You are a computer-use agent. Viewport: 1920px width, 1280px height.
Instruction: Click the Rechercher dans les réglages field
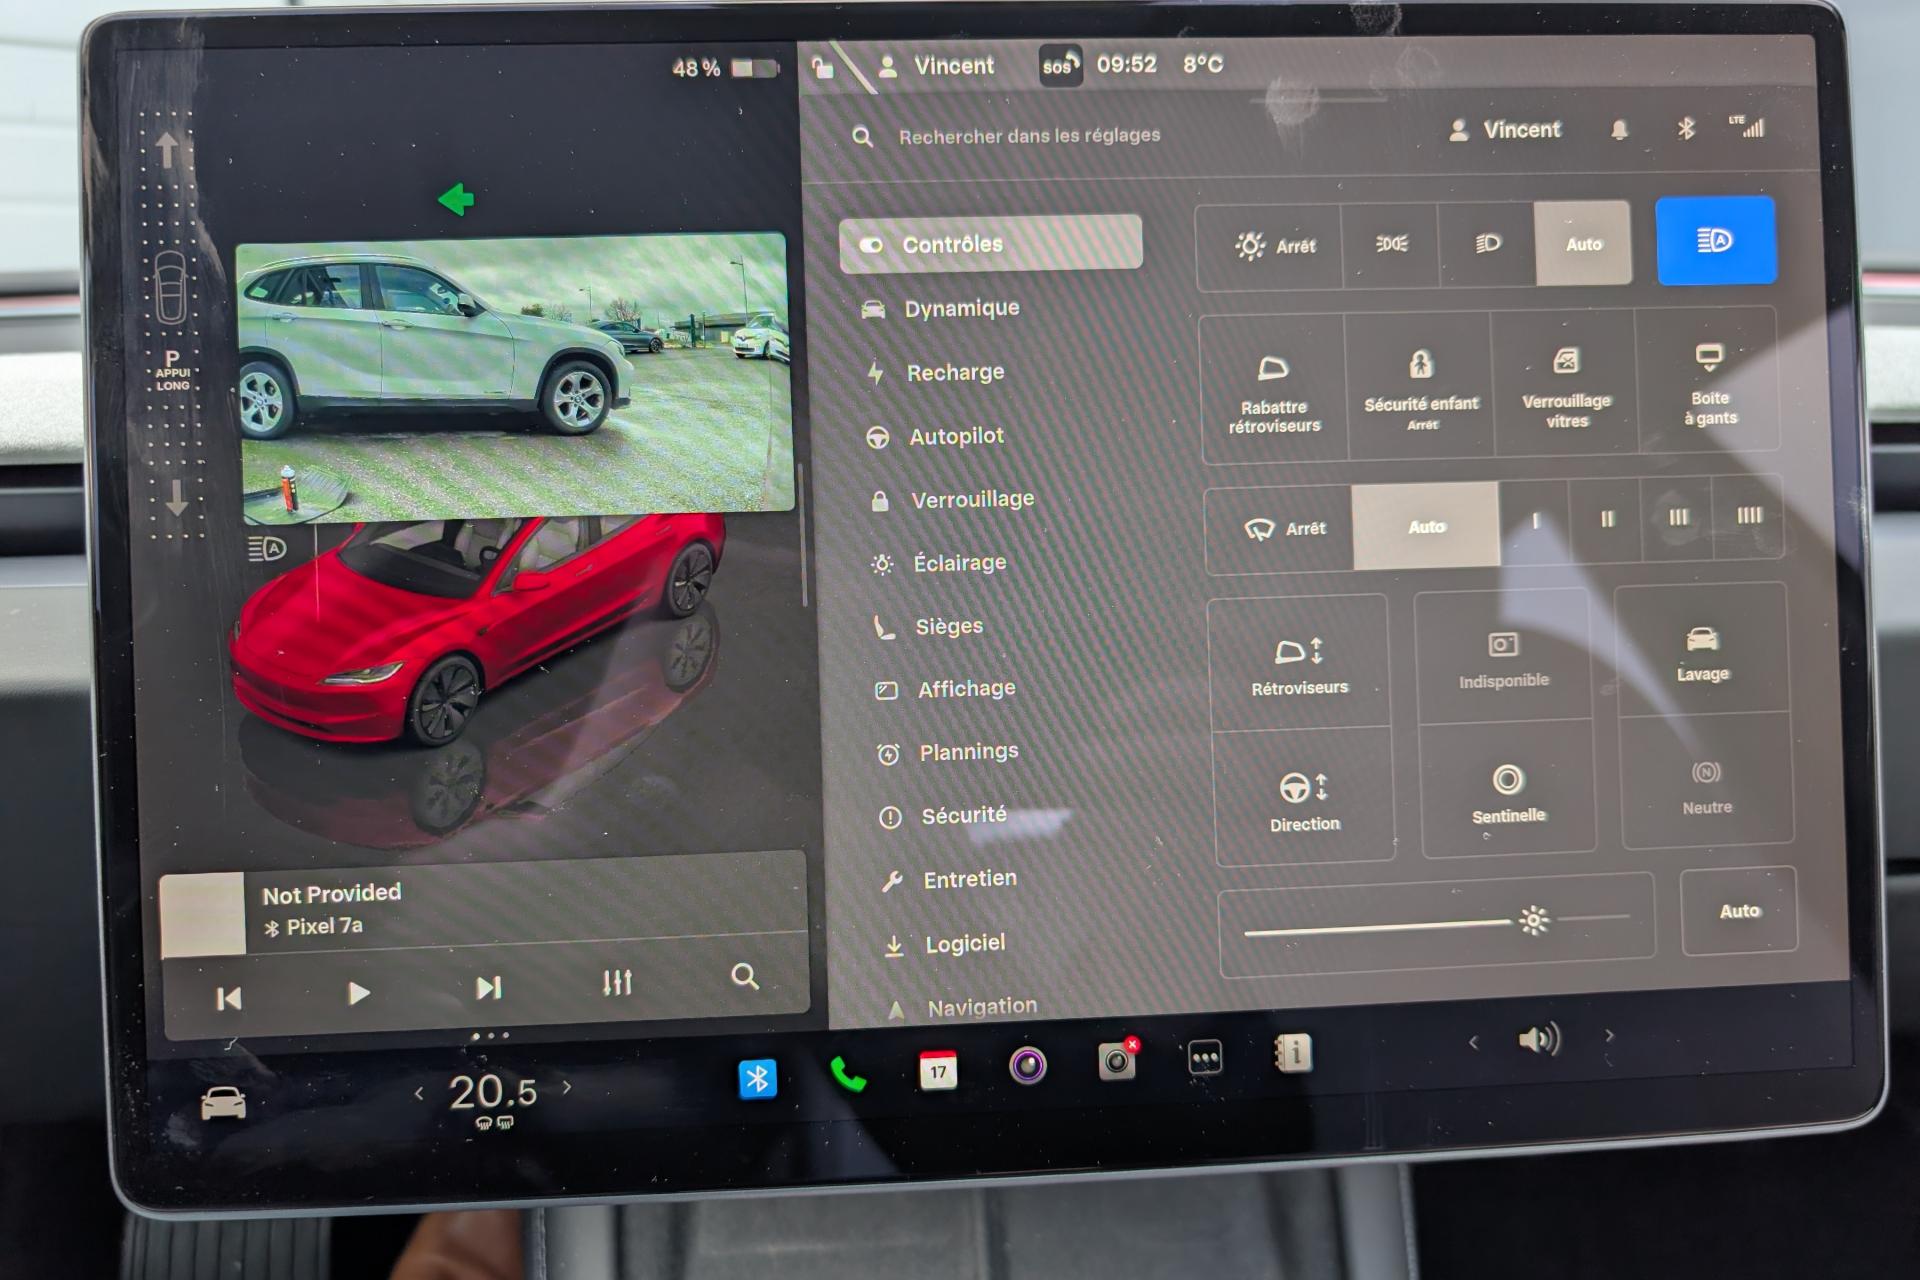tap(1029, 135)
